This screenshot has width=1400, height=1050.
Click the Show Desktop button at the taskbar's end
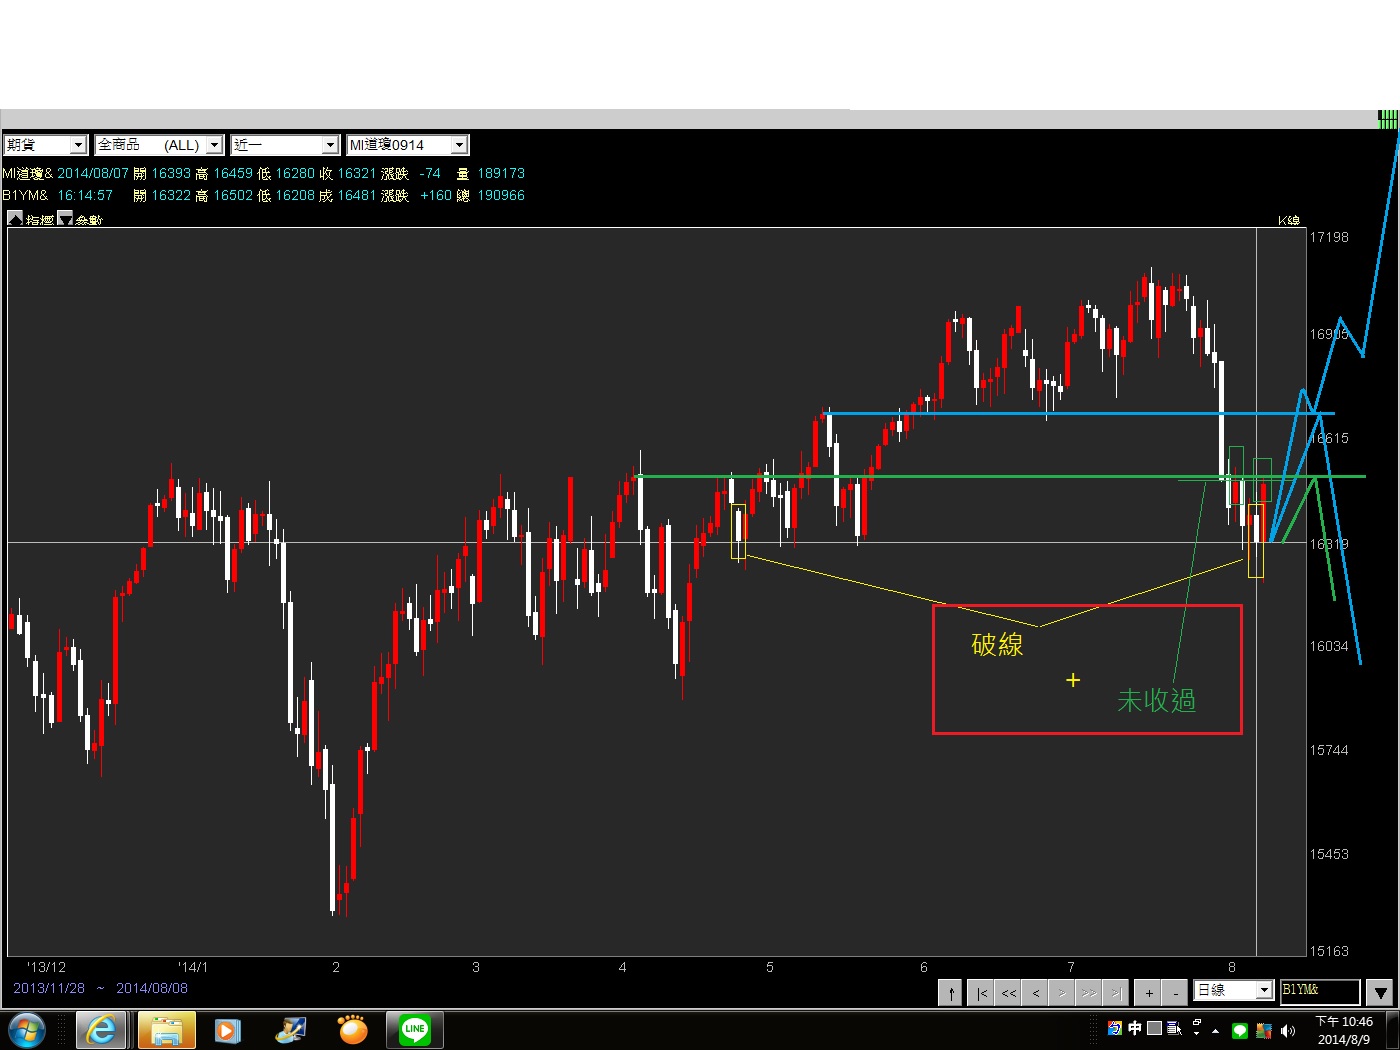pyautogui.click(x=1393, y=1030)
